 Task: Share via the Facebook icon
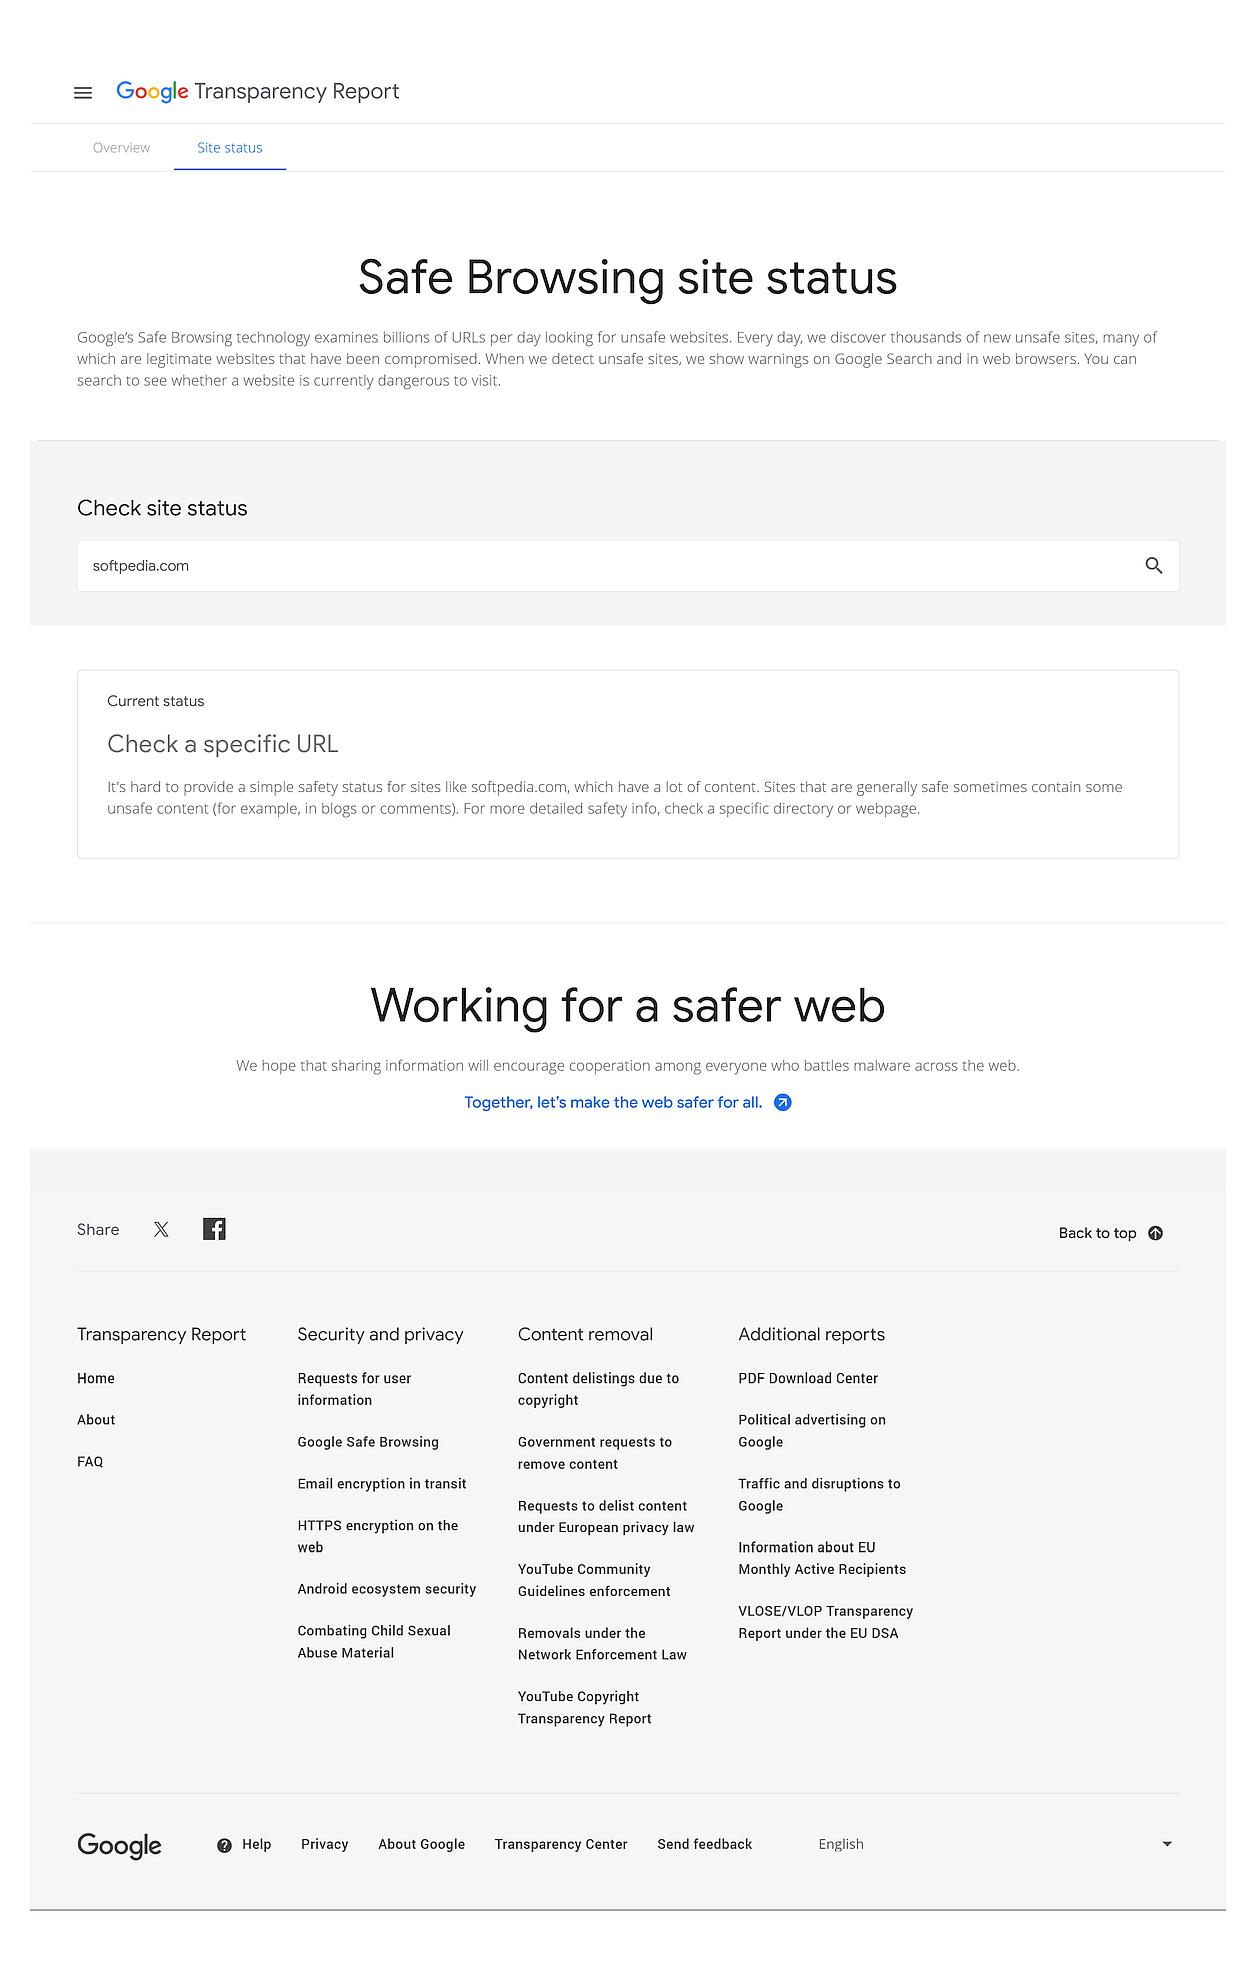pyautogui.click(x=214, y=1229)
